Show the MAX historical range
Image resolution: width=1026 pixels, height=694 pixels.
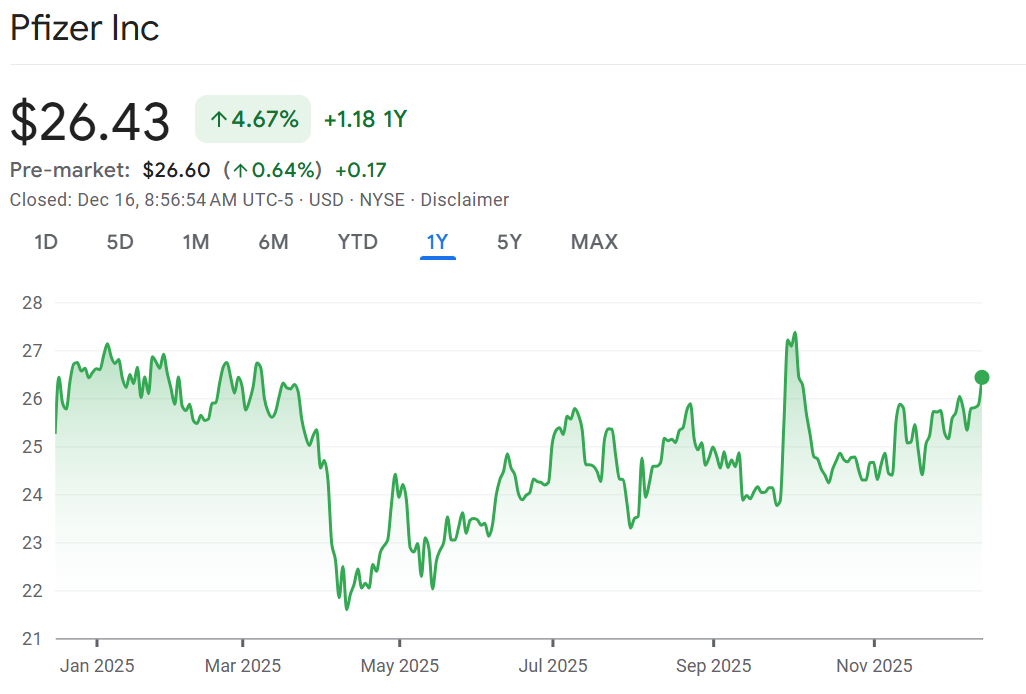594,242
